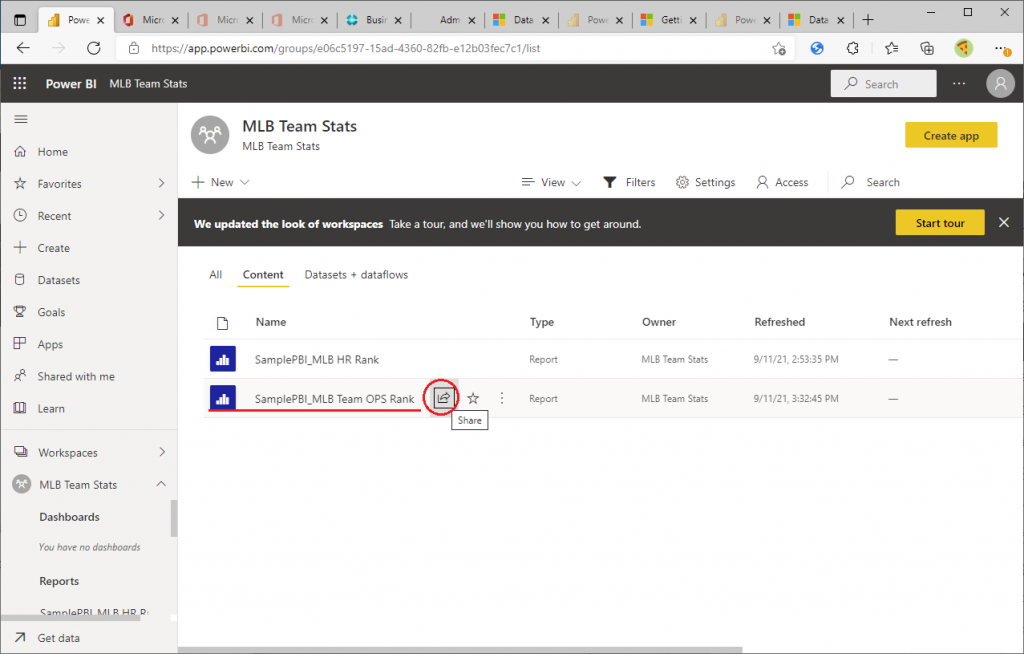Open the SamplePBI_MLB HR Rank report link

[317, 359]
